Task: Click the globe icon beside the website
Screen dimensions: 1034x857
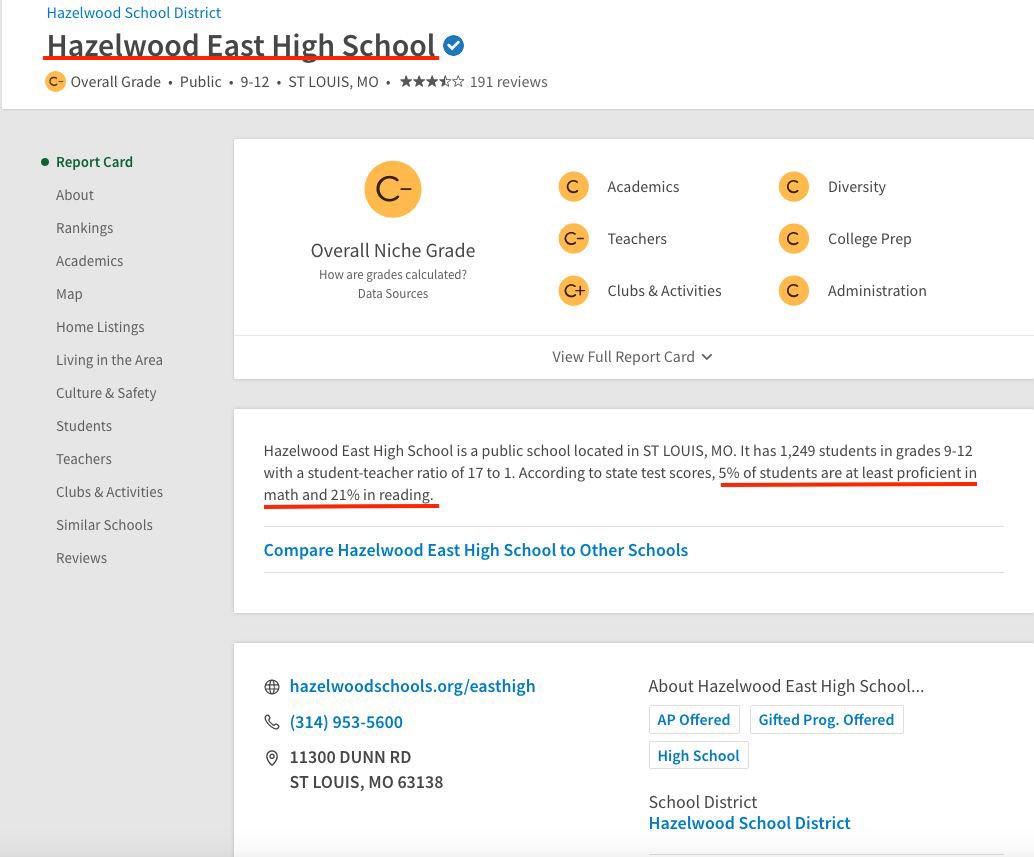Action: (x=272, y=687)
